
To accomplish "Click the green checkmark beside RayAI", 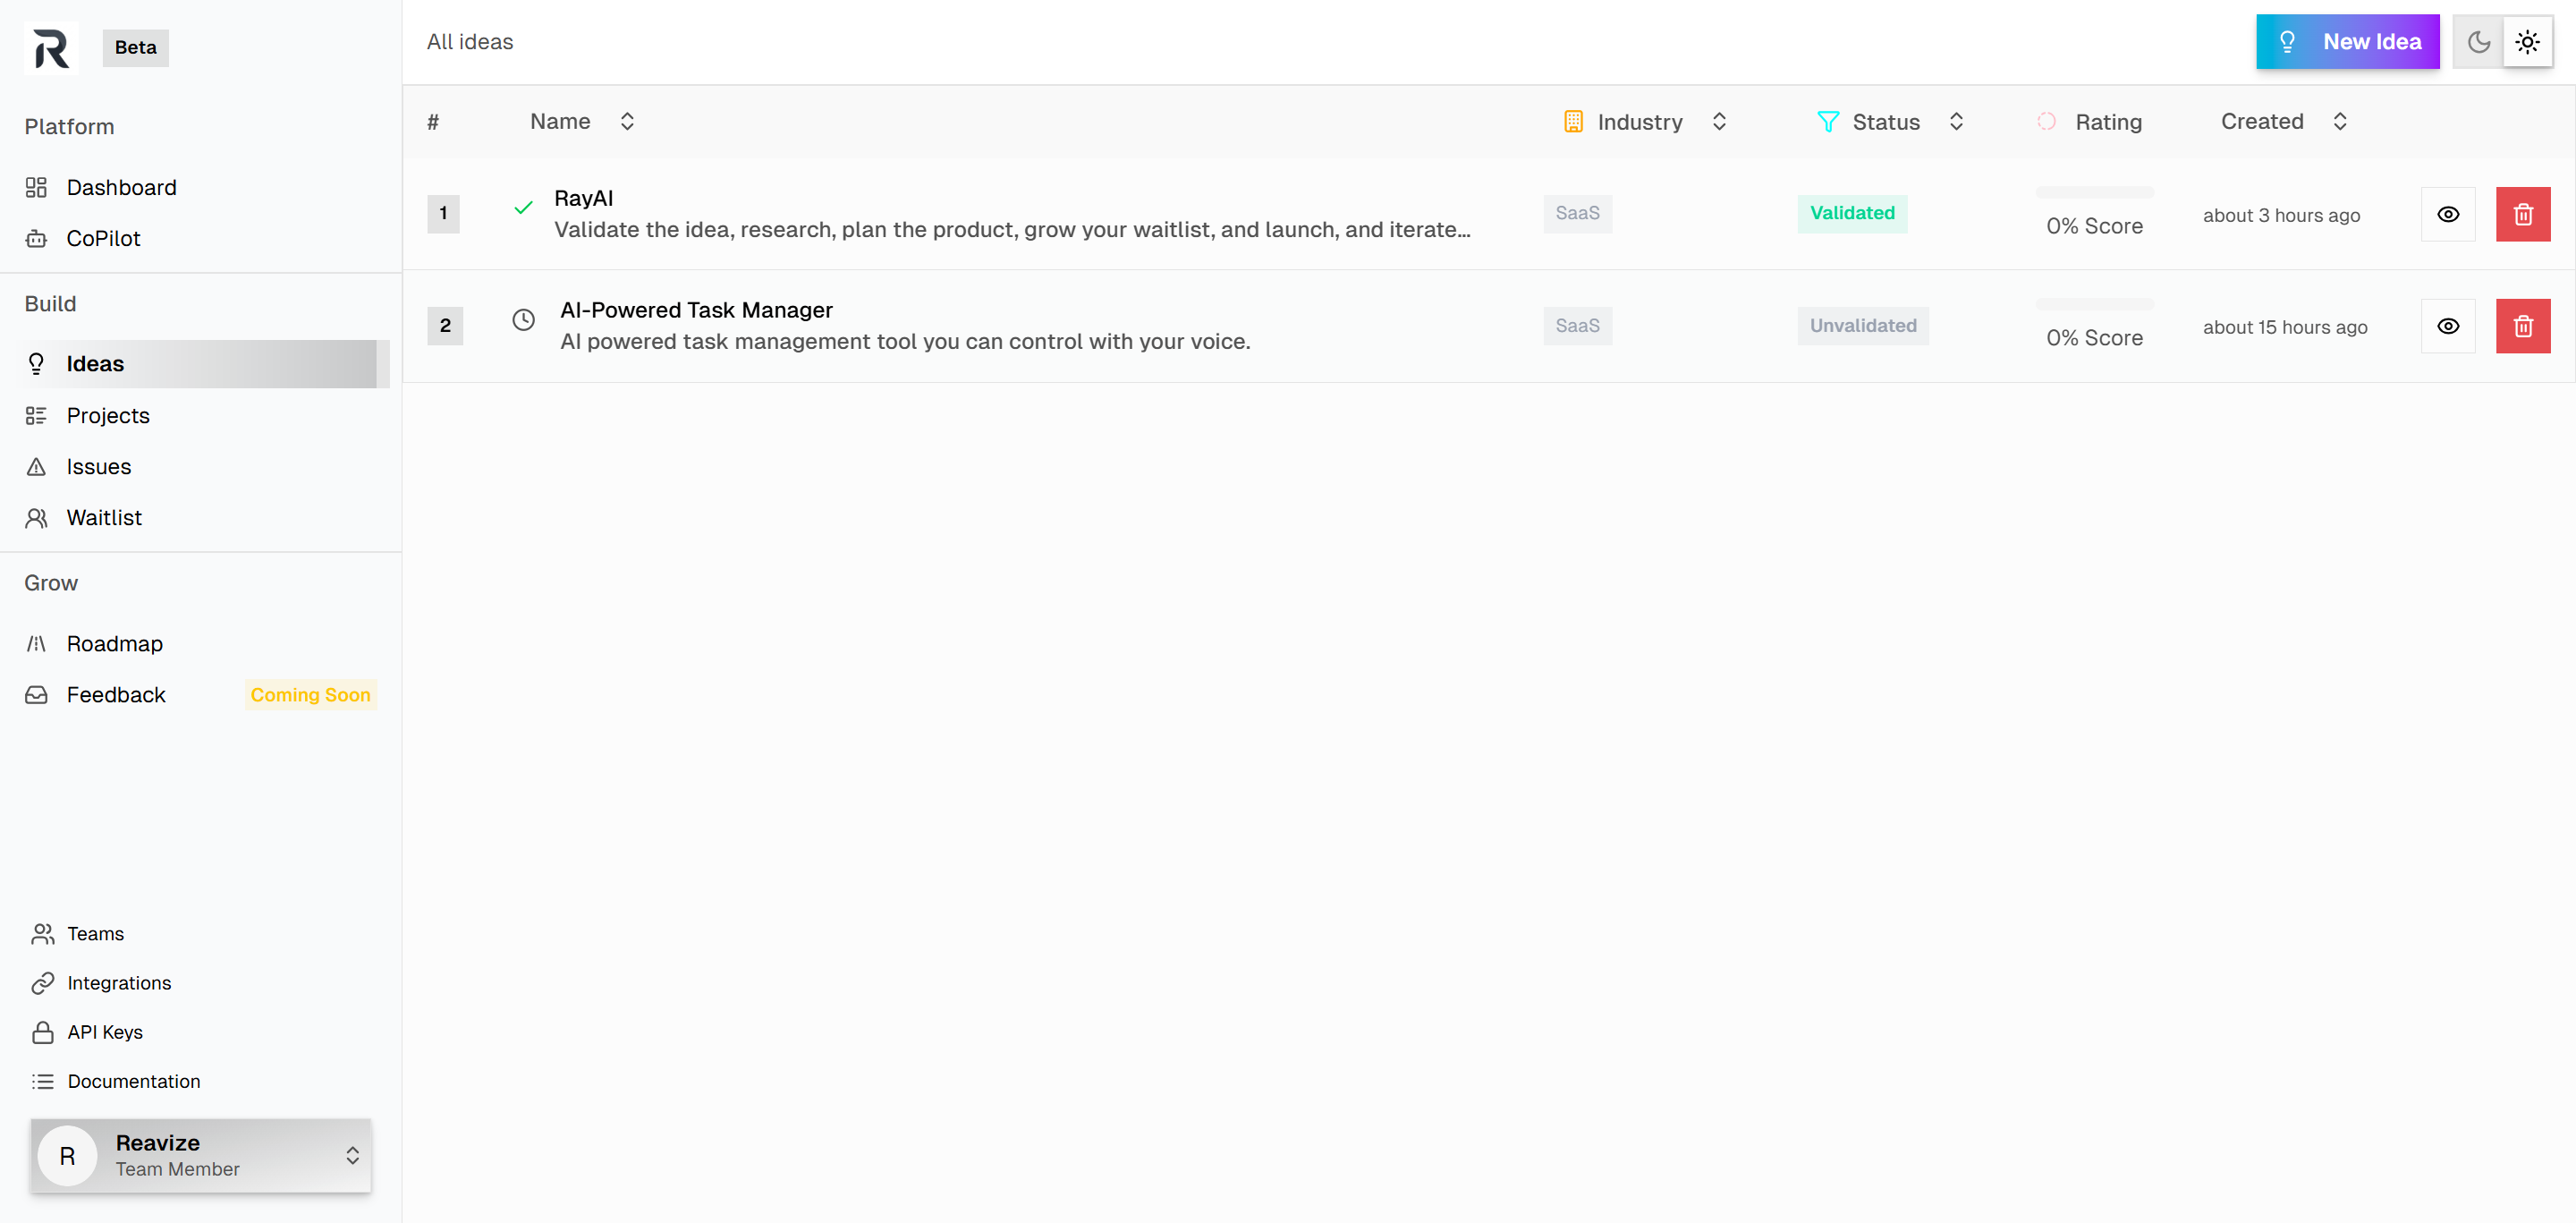I will [x=523, y=208].
